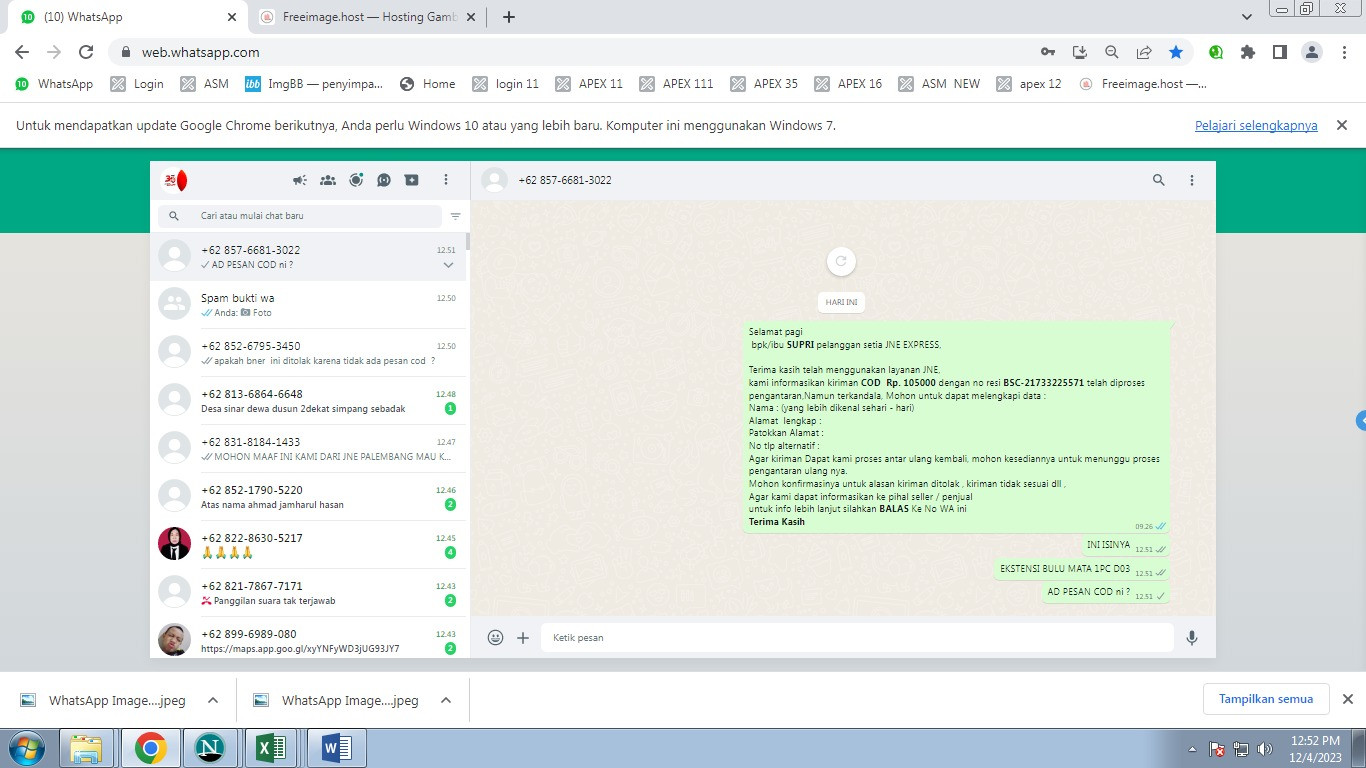Image resolution: width=1366 pixels, height=768 pixels.
Task: Open the chat with +62 831-8184-1433
Action: coord(308,448)
